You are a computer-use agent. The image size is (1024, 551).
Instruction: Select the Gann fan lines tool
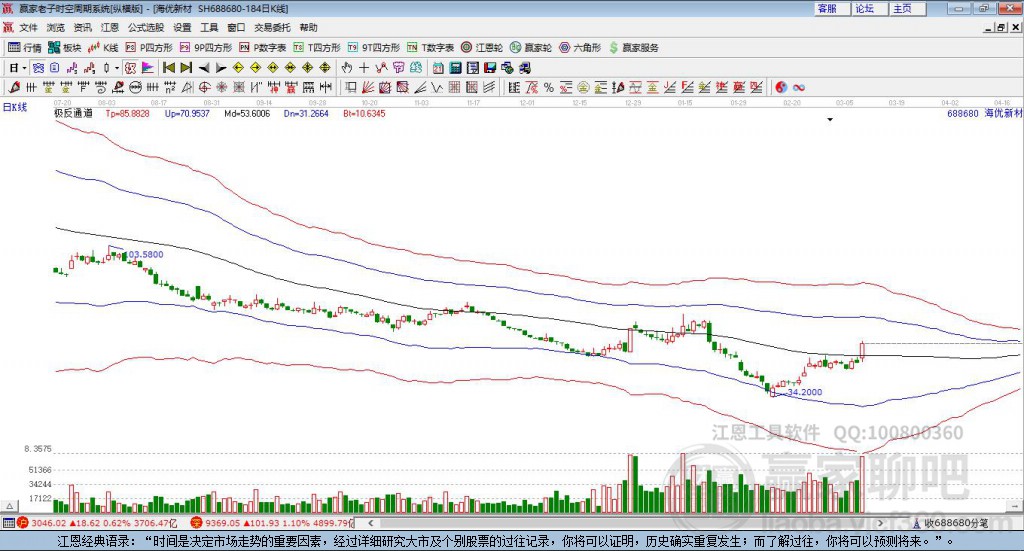(x=367, y=87)
